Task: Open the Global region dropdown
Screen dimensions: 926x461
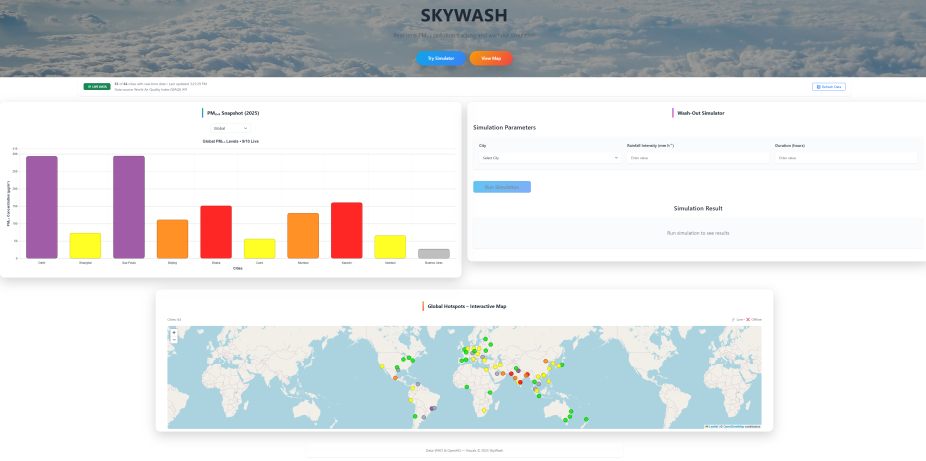Action: pos(231,128)
